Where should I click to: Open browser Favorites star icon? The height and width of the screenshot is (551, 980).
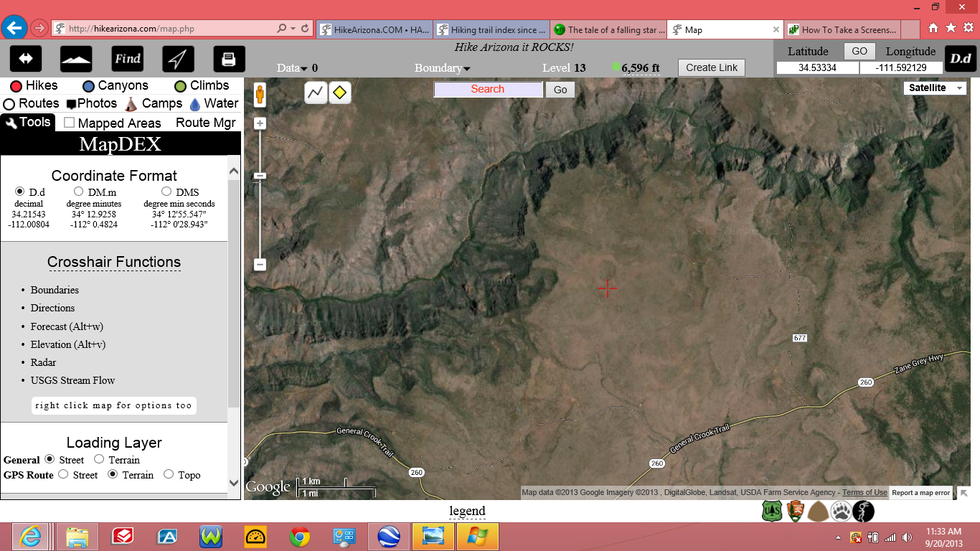click(951, 28)
